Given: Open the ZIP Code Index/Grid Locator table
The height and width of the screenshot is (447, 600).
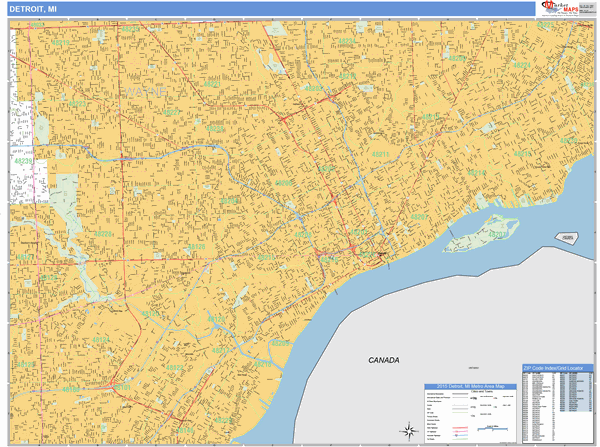Looking at the screenshot, I should click(558, 370).
